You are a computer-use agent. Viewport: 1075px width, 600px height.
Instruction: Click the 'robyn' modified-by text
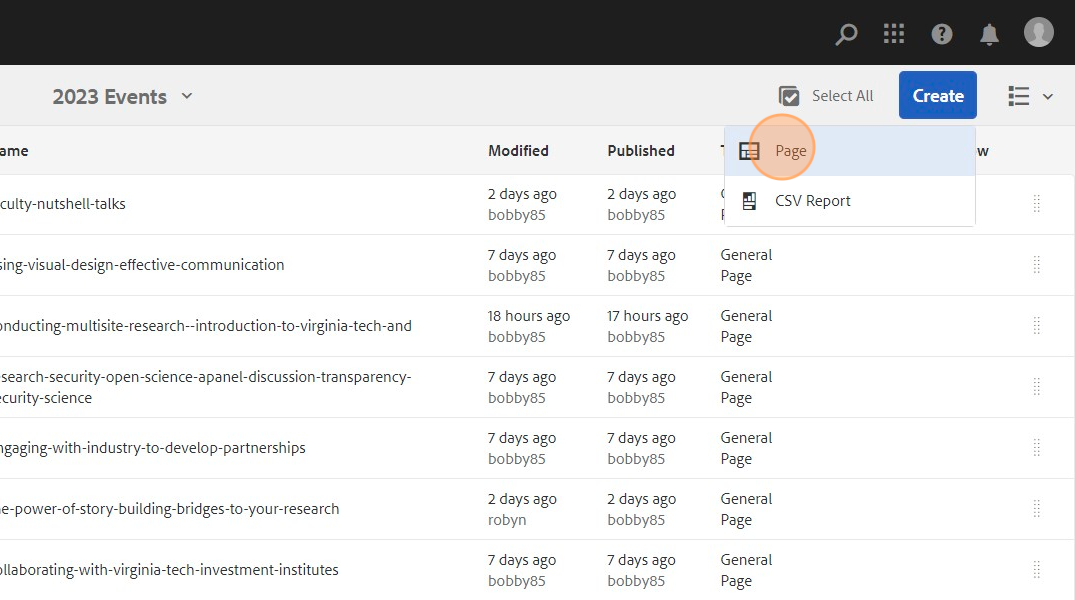point(507,520)
